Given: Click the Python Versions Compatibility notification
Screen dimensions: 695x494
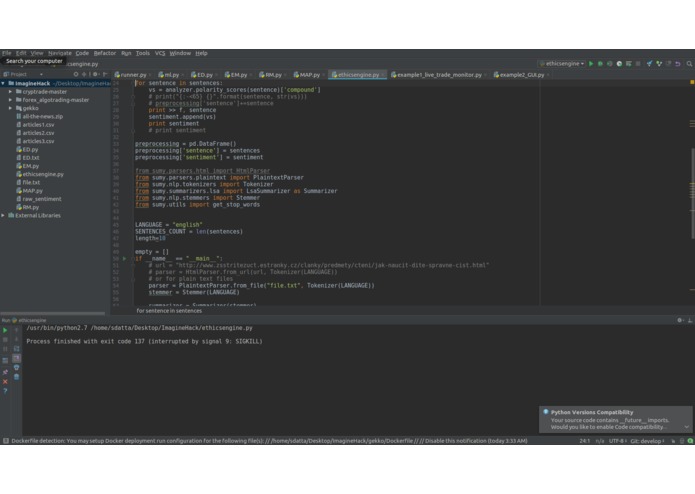Looking at the screenshot, I should coord(615,419).
